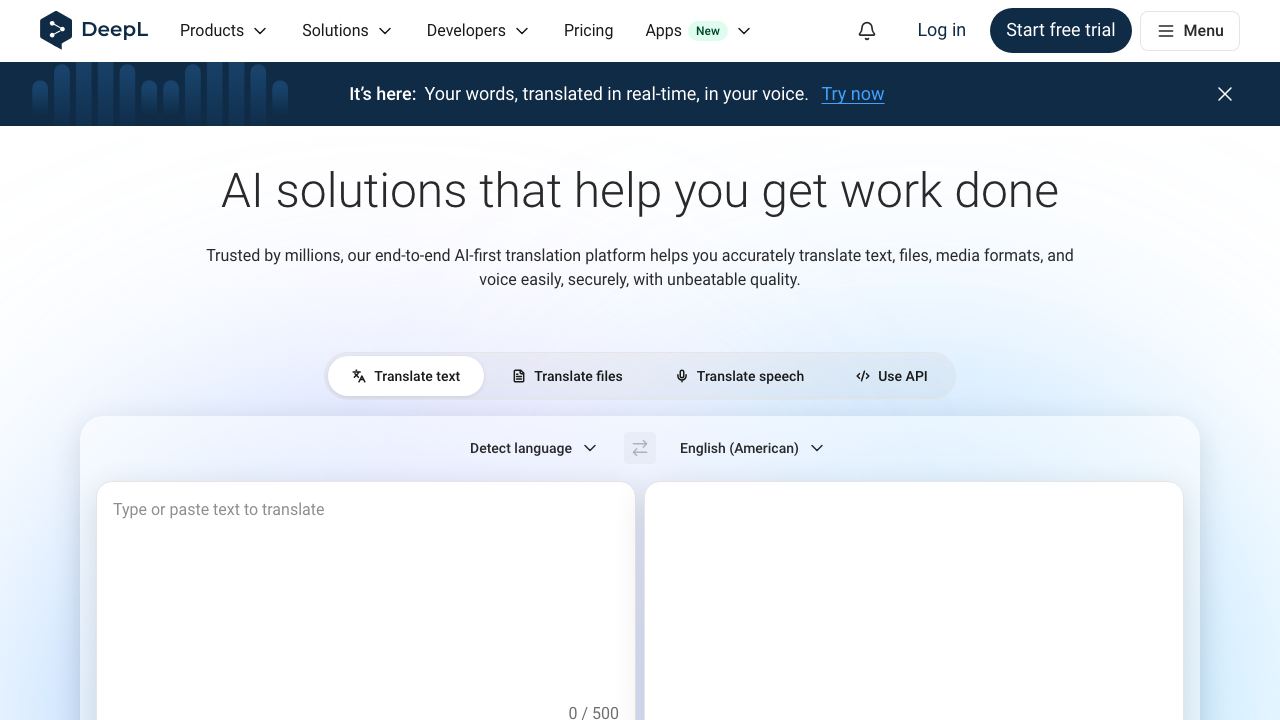1280x720 pixels.
Task: Expand the Products menu
Action: pyautogui.click(x=224, y=31)
